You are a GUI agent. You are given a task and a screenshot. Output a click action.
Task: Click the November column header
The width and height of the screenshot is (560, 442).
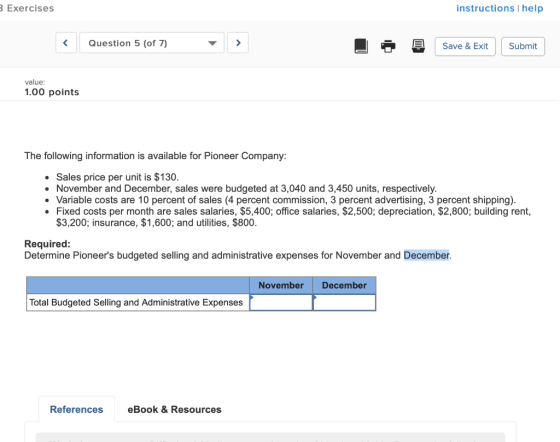(x=281, y=285)
